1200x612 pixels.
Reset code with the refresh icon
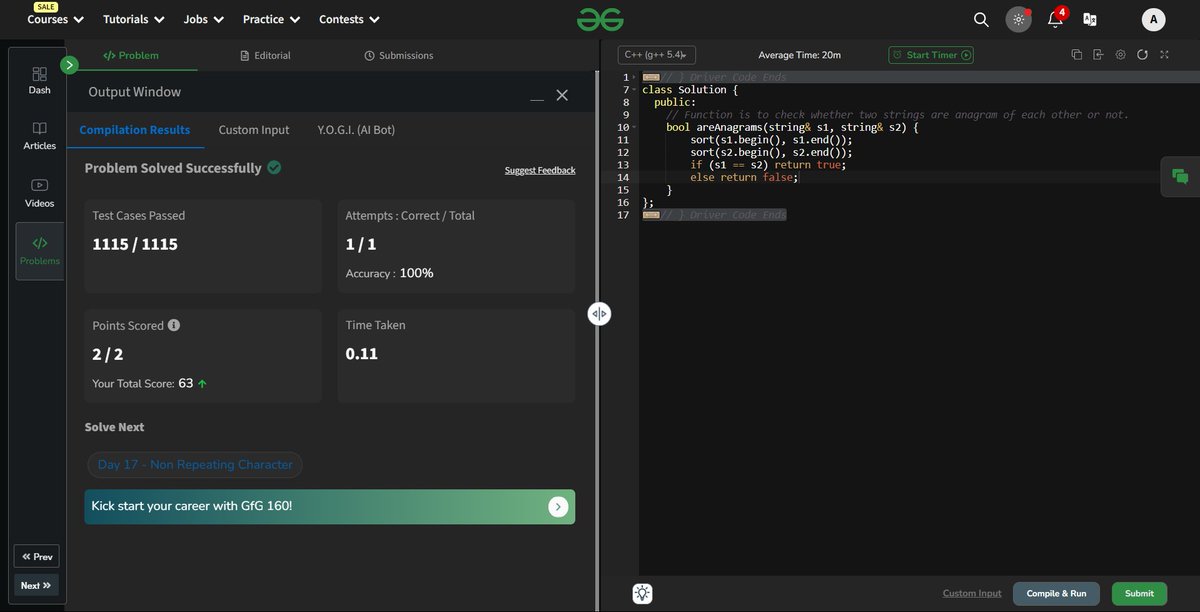(1141, 55)
